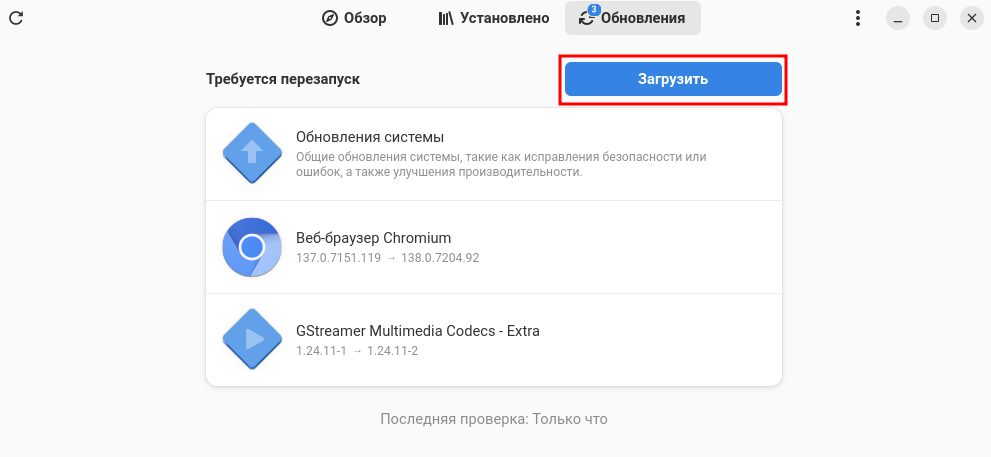Open the three-dot main menu
This screenshot has height=457, width=991.
[857, 18]
